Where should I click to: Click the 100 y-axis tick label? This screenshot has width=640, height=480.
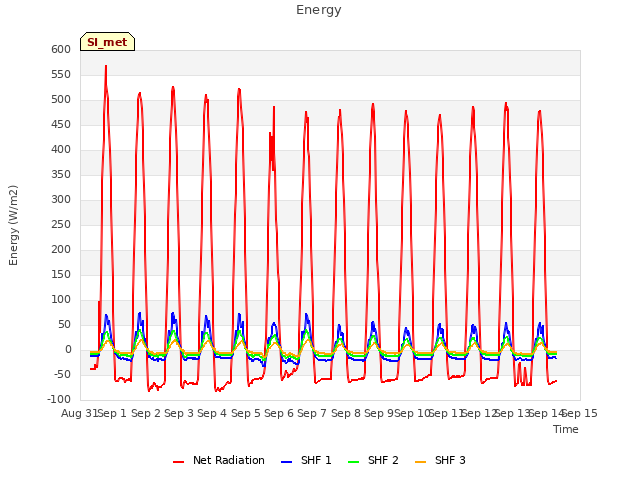(61, 300)
